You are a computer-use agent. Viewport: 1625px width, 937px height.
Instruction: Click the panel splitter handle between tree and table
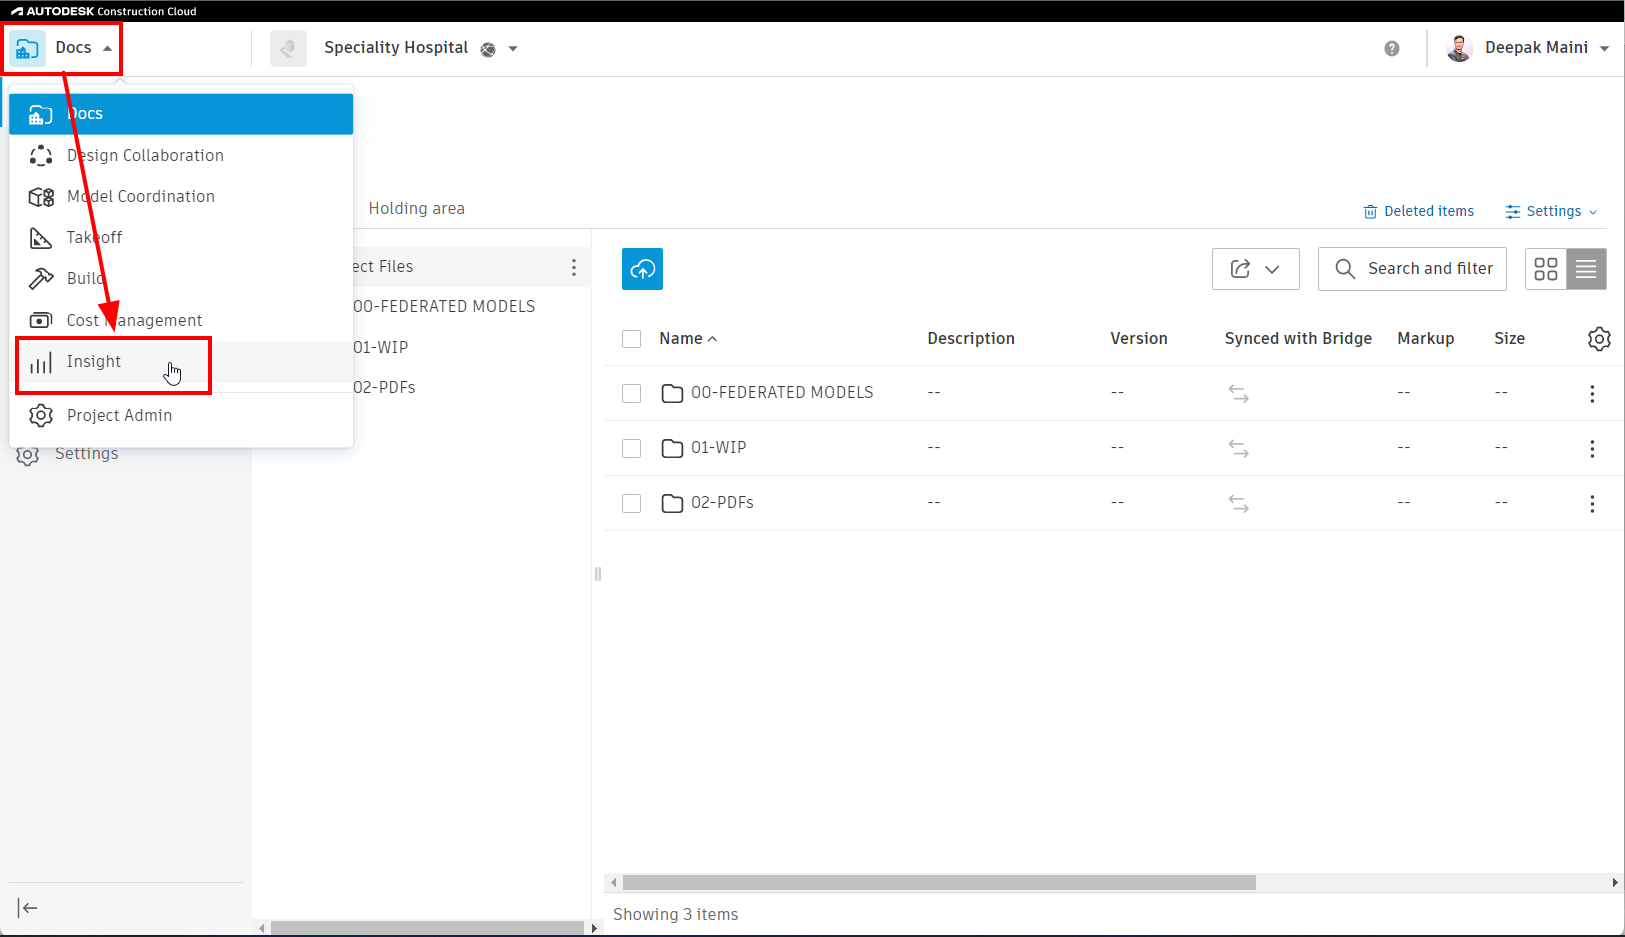598,574
